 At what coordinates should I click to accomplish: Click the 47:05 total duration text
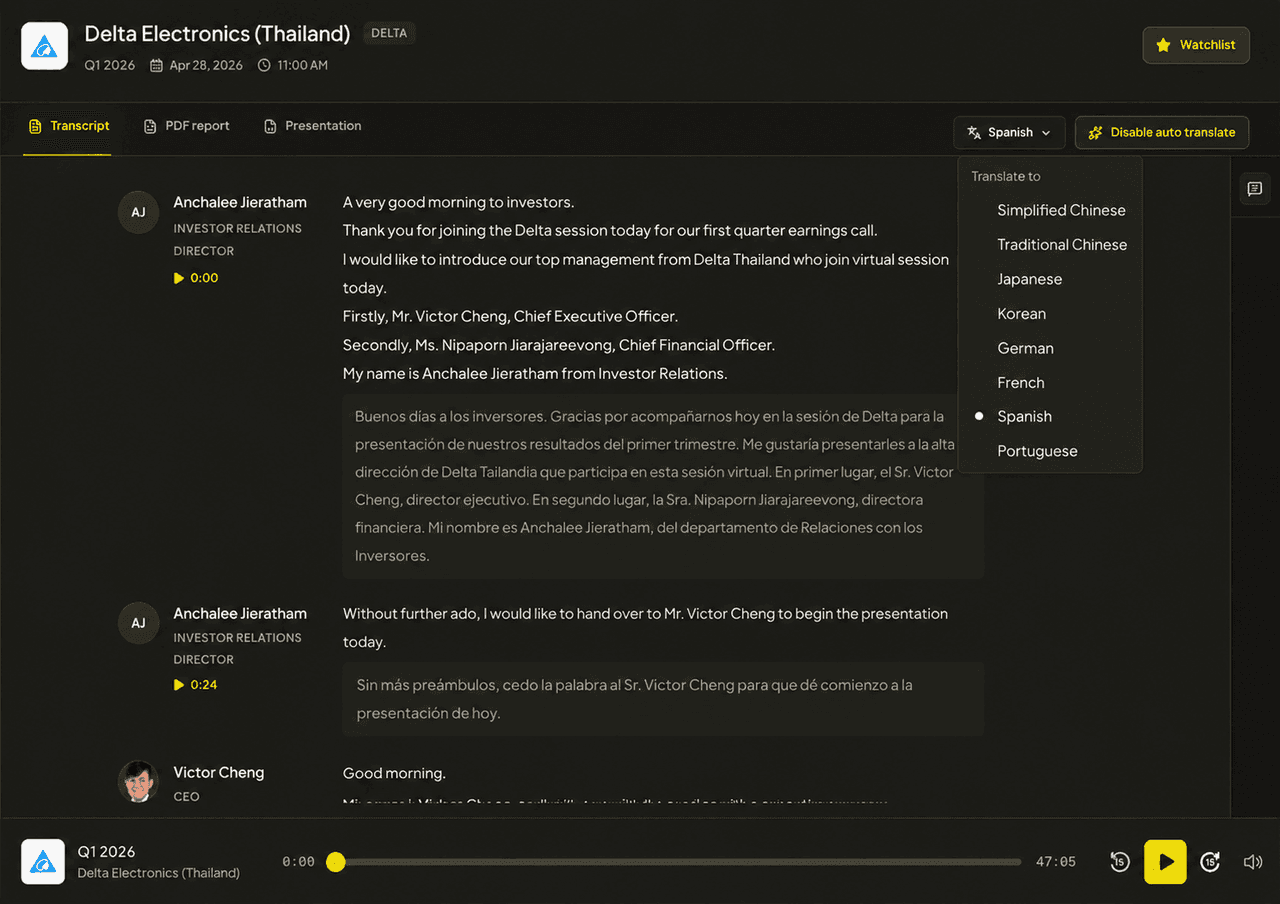1056,862
